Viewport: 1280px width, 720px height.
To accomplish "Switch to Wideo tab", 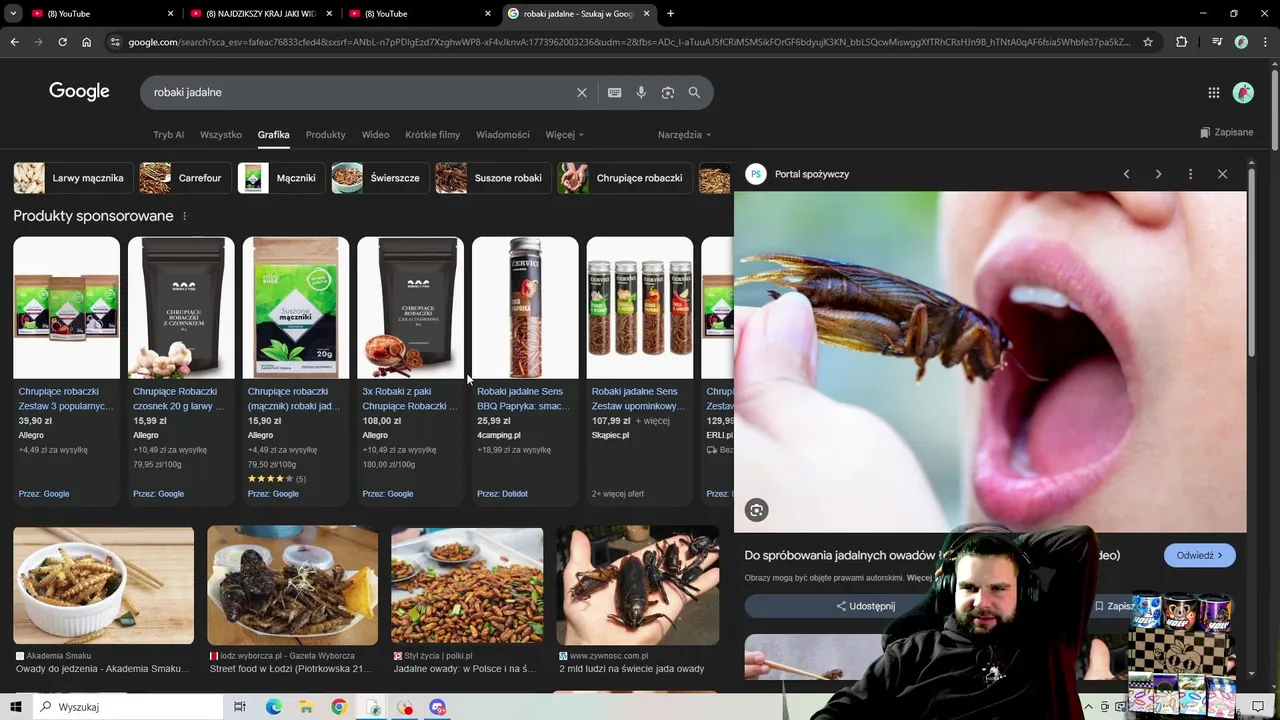I will click(375, 135).
